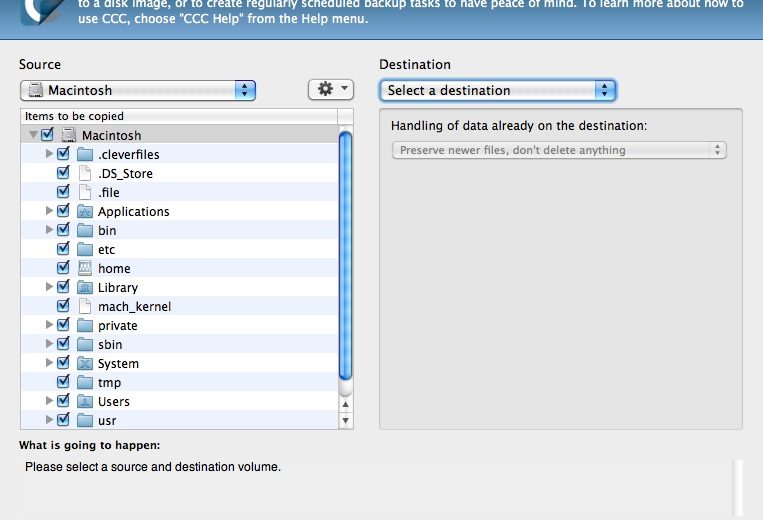Collapse the Macintosh root tree item
The height and width of the screenshot is (520, 763).
[33, 134]
